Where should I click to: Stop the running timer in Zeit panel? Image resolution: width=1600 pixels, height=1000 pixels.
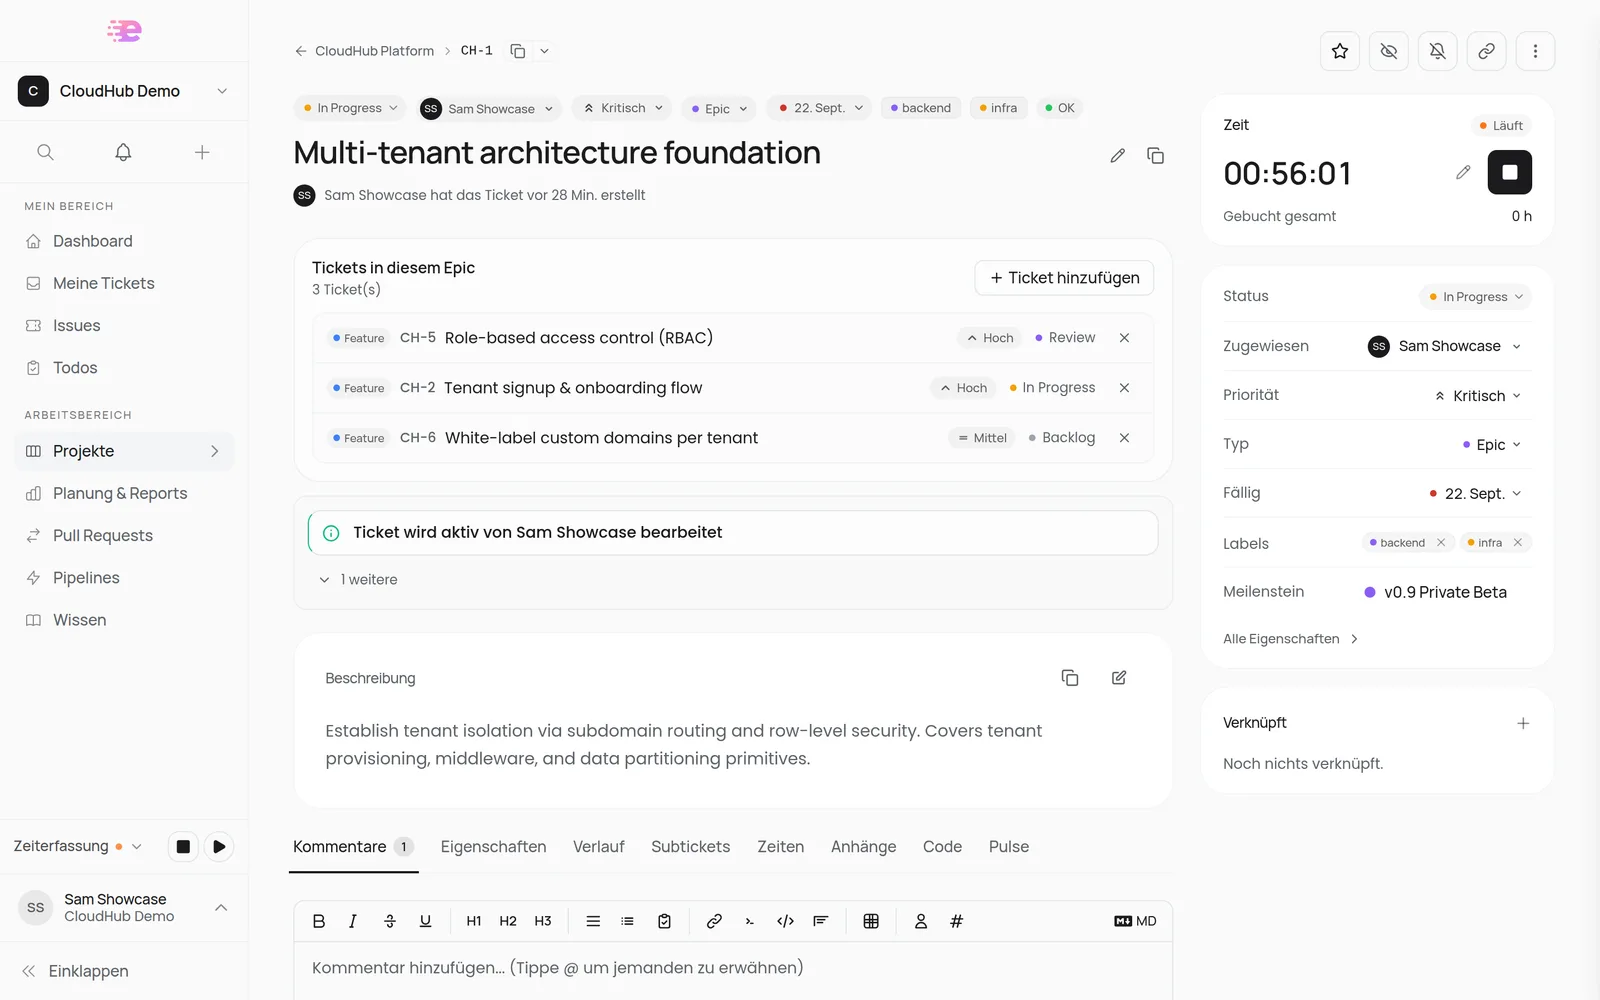pos(1510,172)
